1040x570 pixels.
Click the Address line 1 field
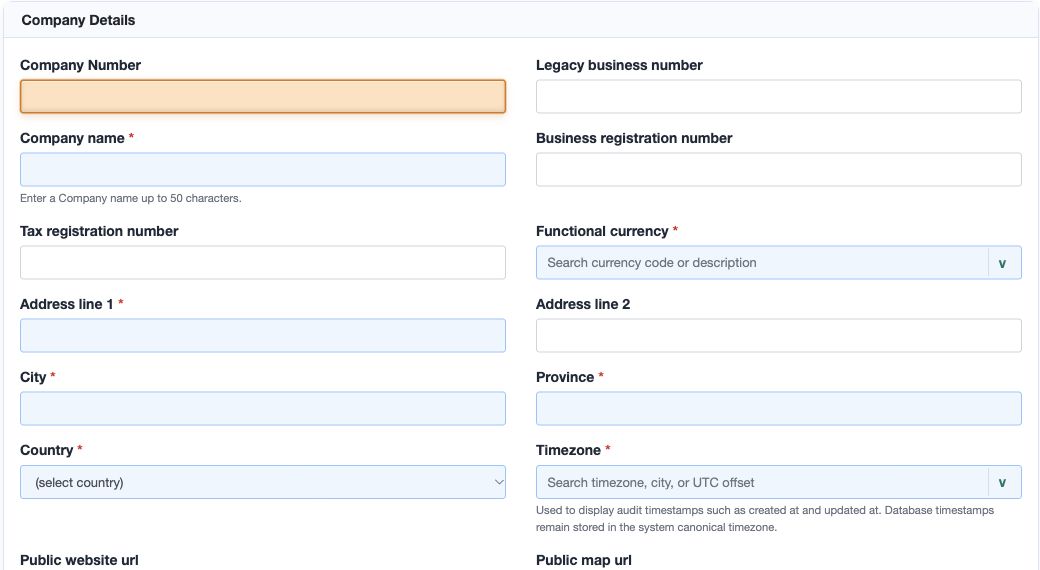(x=263, y=335)
